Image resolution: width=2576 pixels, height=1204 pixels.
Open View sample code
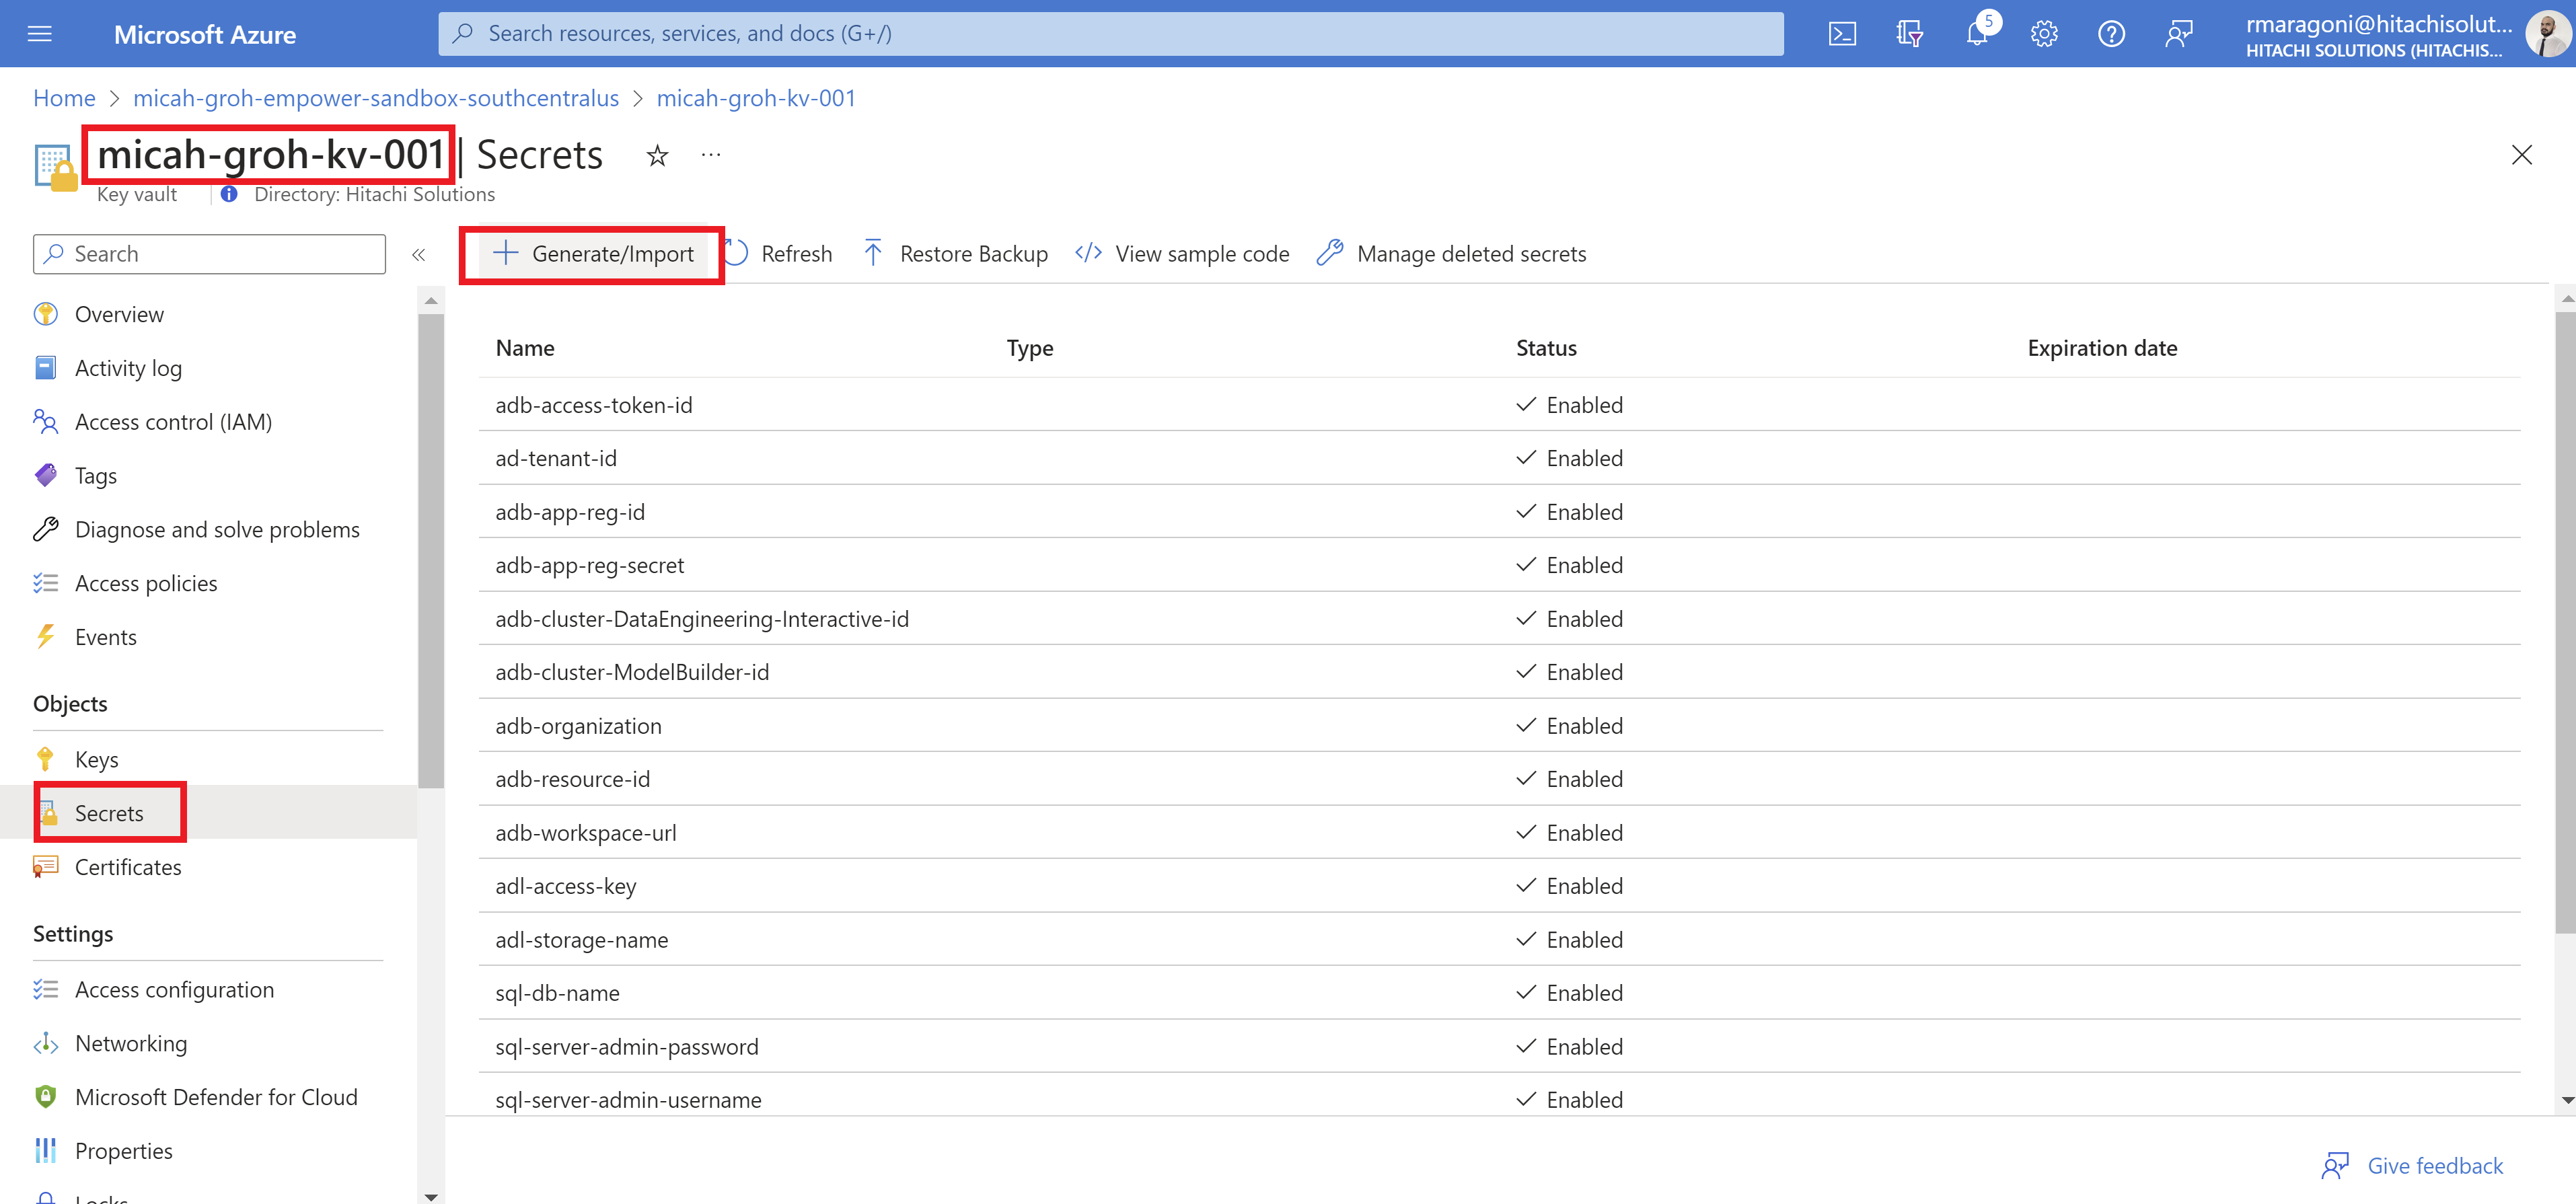tap(1182, 254)
